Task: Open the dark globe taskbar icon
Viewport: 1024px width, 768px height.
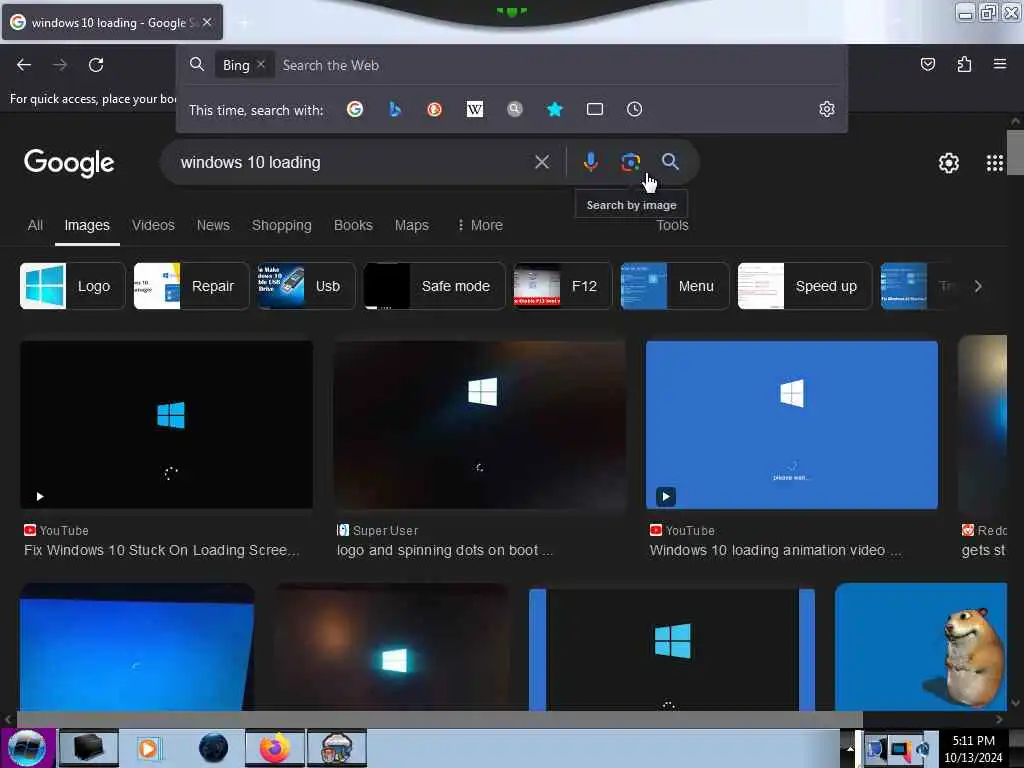Action: pos(213,748)
